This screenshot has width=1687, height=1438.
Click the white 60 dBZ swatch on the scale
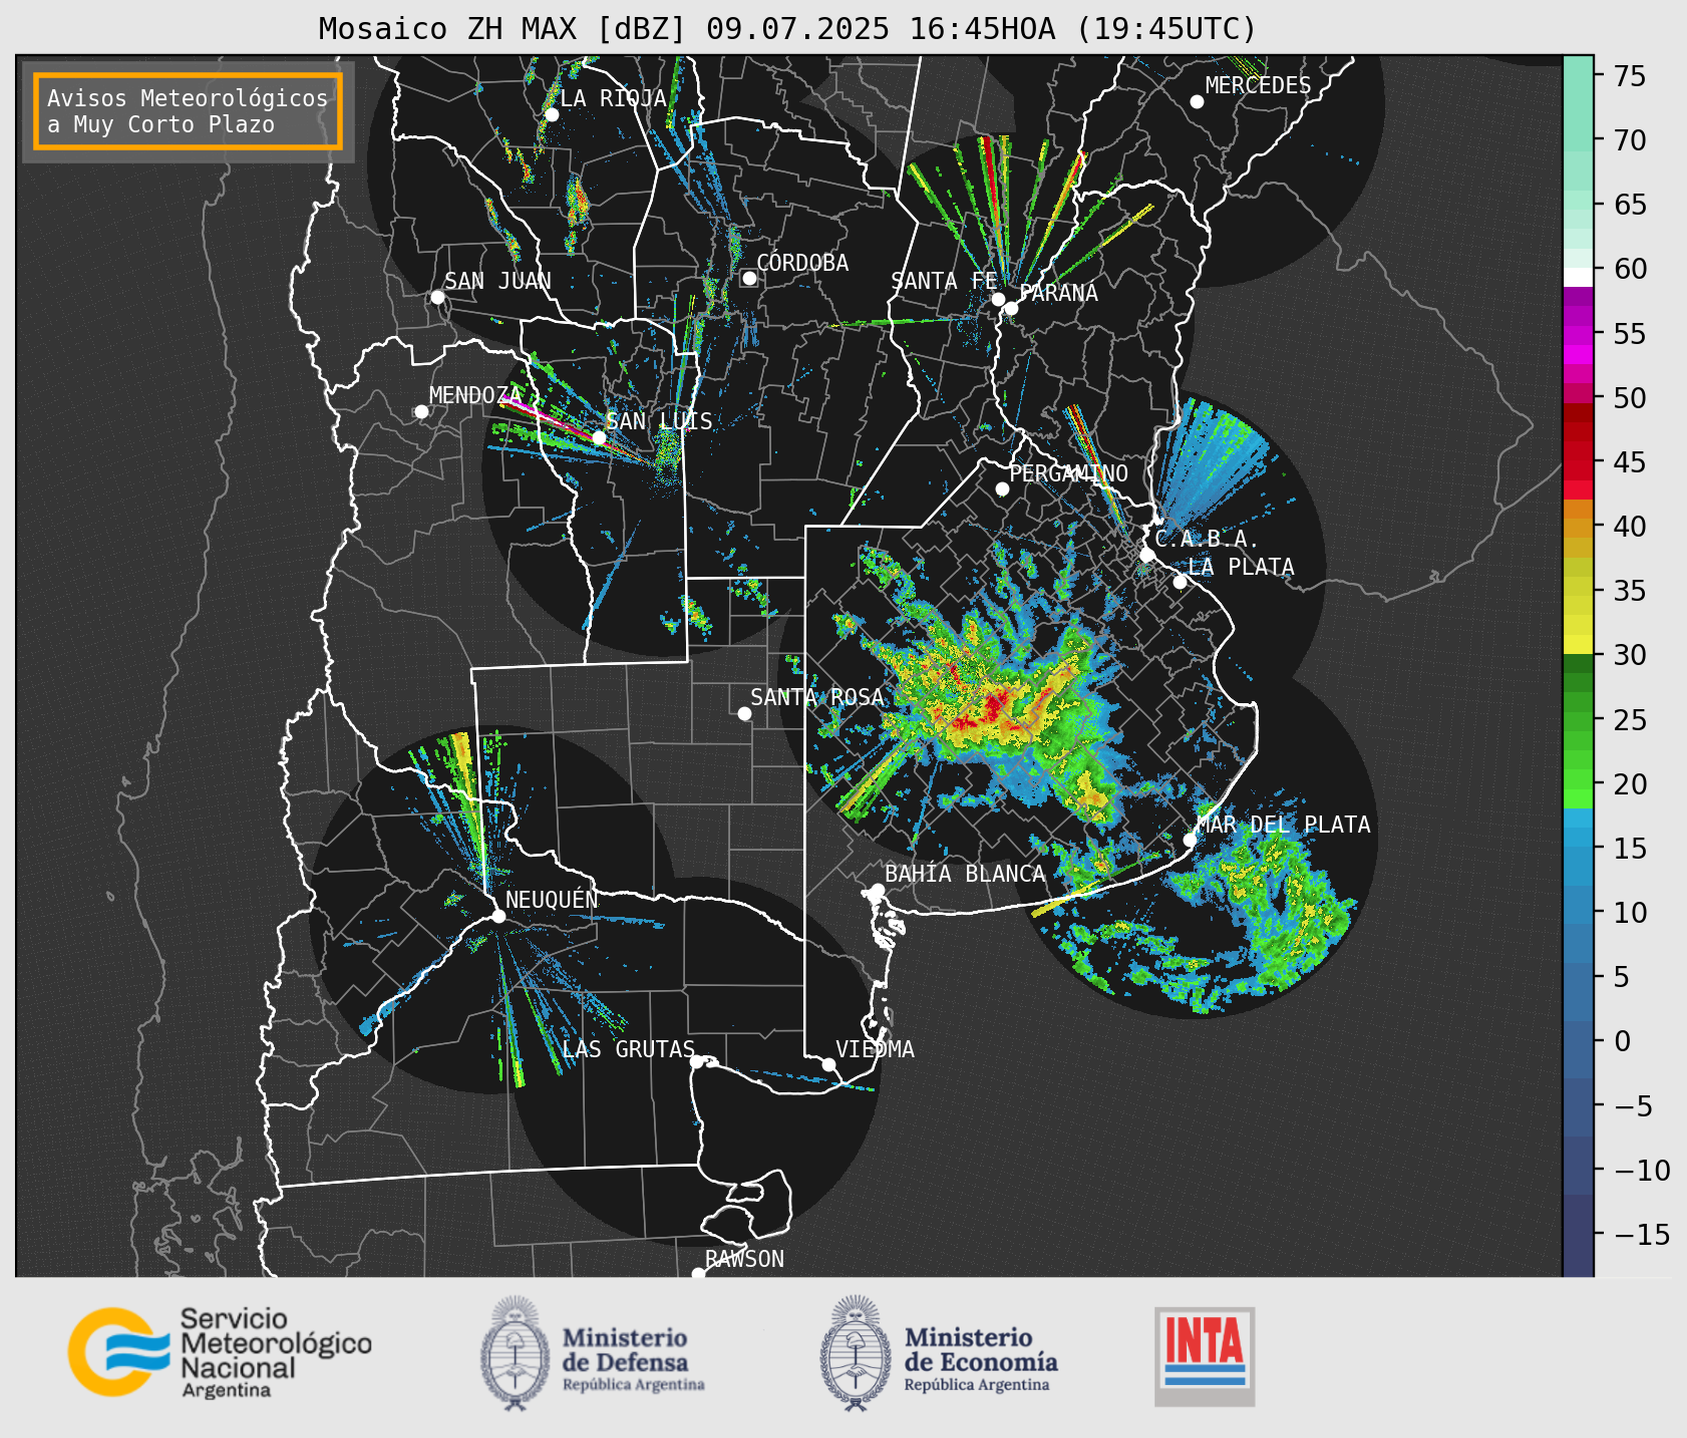(1578, 276)
